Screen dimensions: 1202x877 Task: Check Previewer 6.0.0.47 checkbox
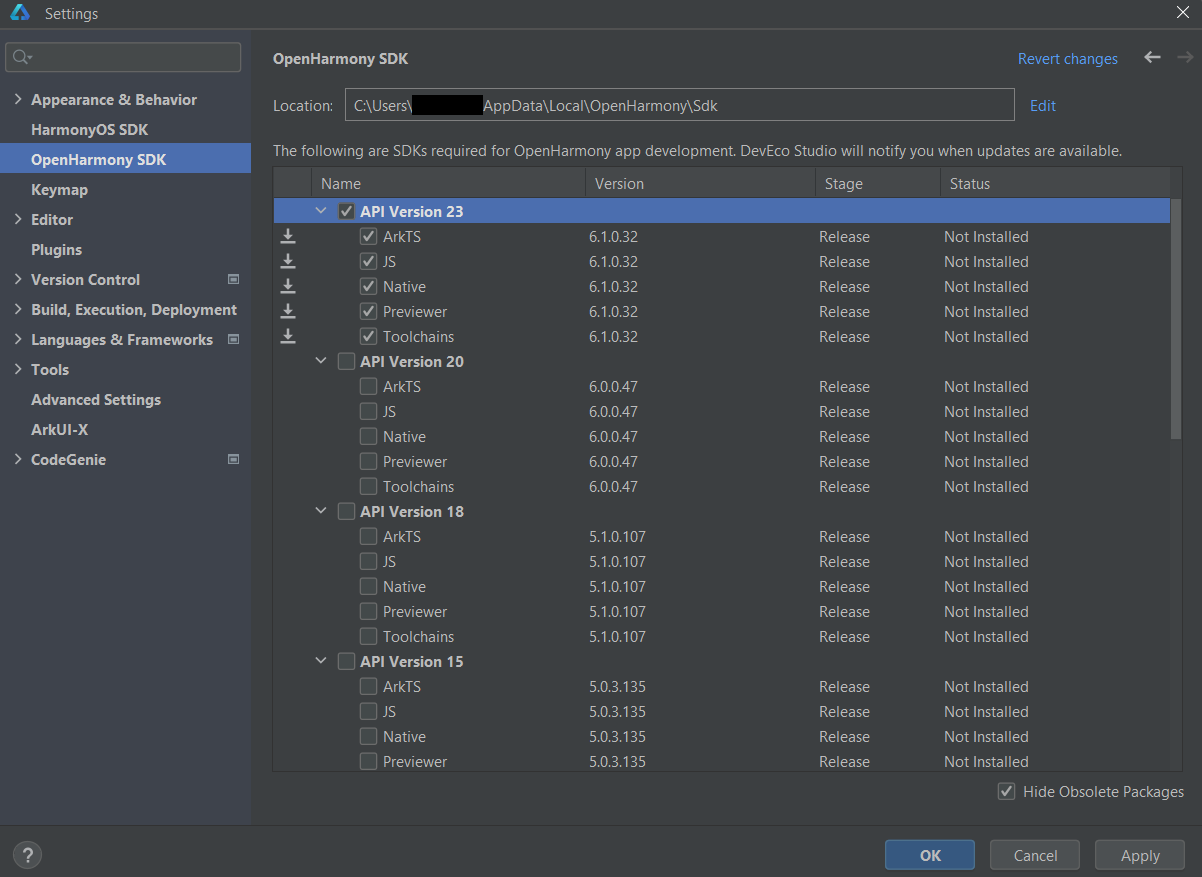click(369, 462)
